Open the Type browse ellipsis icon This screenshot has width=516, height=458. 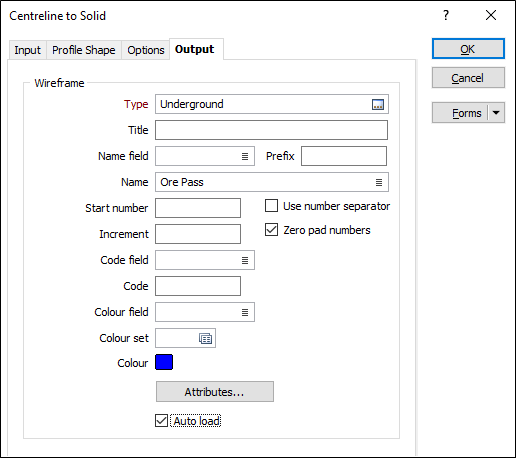pos(378,104)
